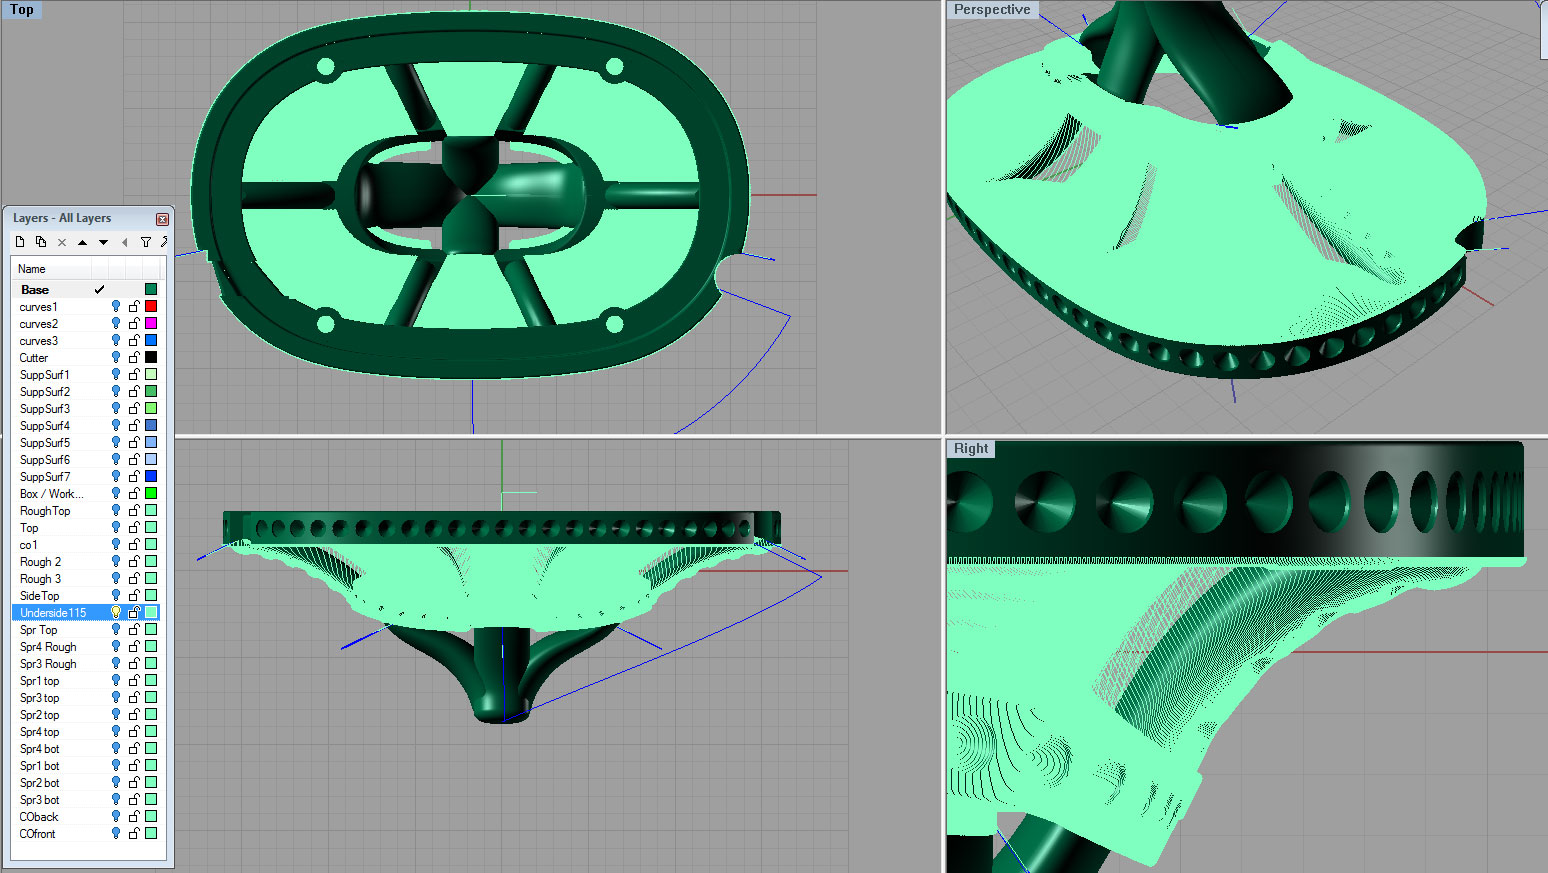
Task: Select the COfront layer name
Action: click(x=38, y=834)
